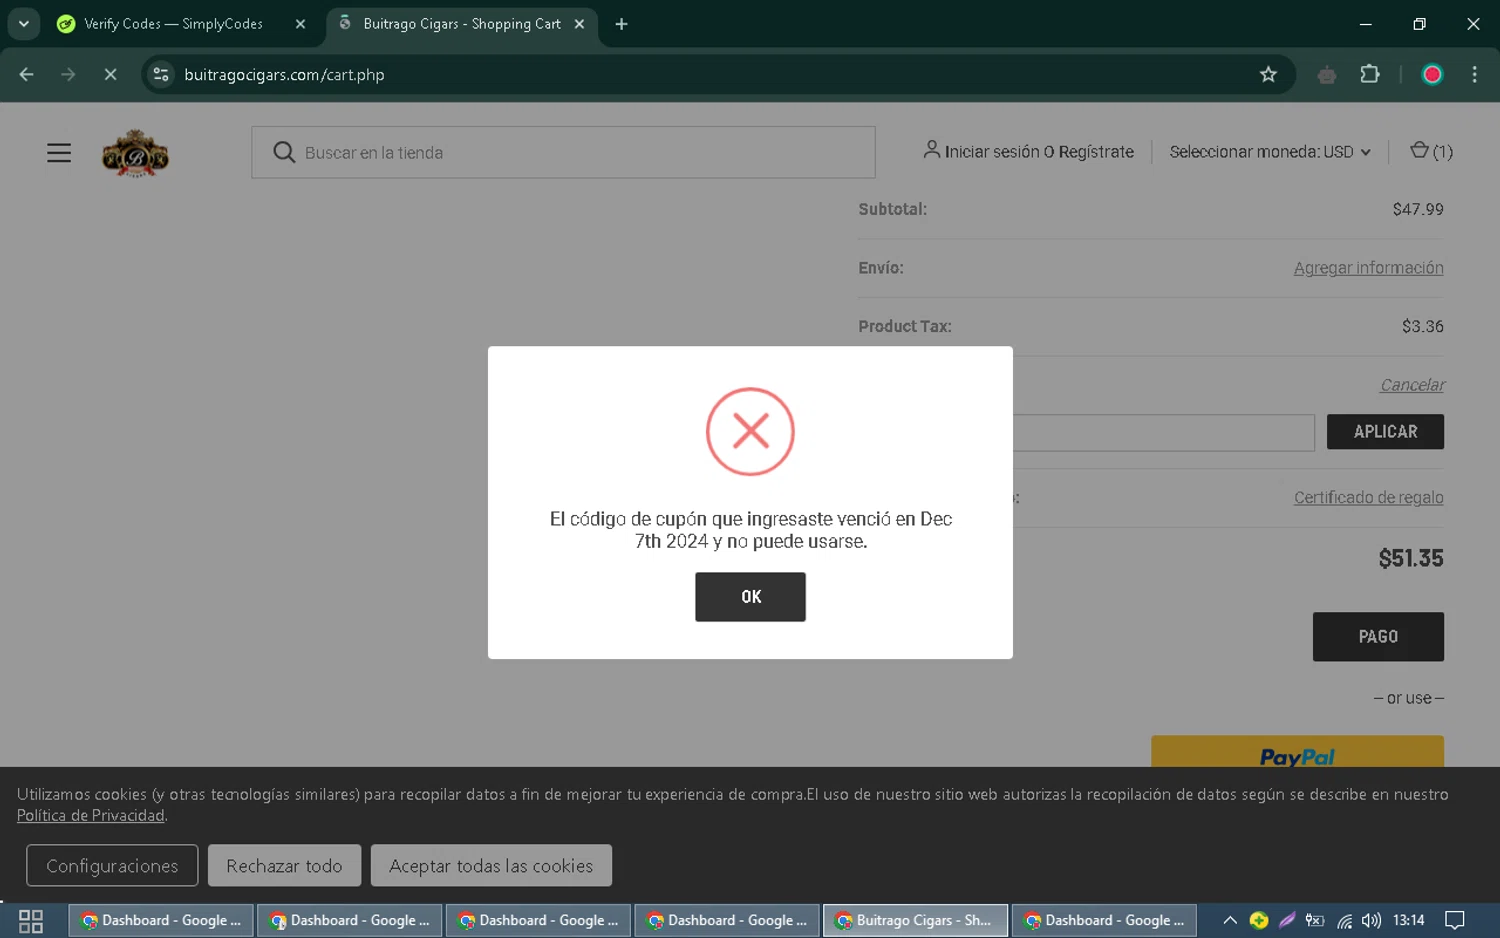Focus the Buscar en la tienda field
The image size is (1500, 938).
pyautogui.click(x=563, y=152)
